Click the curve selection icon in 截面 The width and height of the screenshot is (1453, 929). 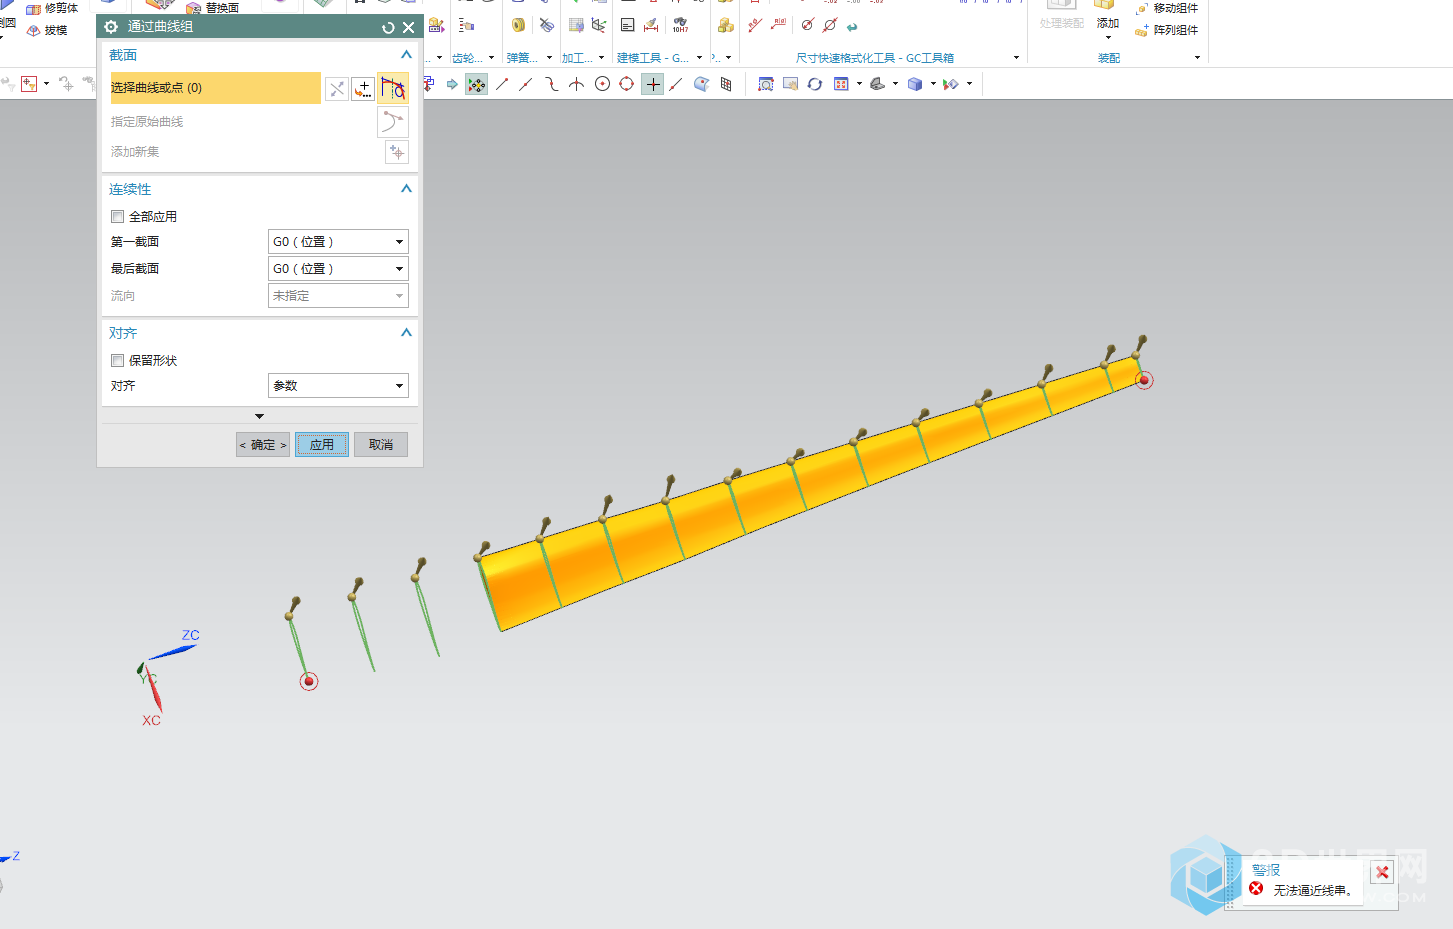[x=393, y=88]
